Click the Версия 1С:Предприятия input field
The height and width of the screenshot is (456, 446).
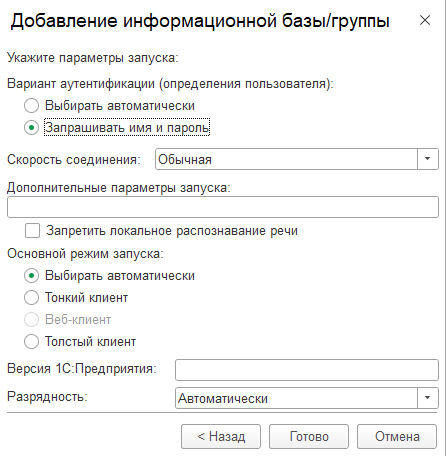(307, 370)
